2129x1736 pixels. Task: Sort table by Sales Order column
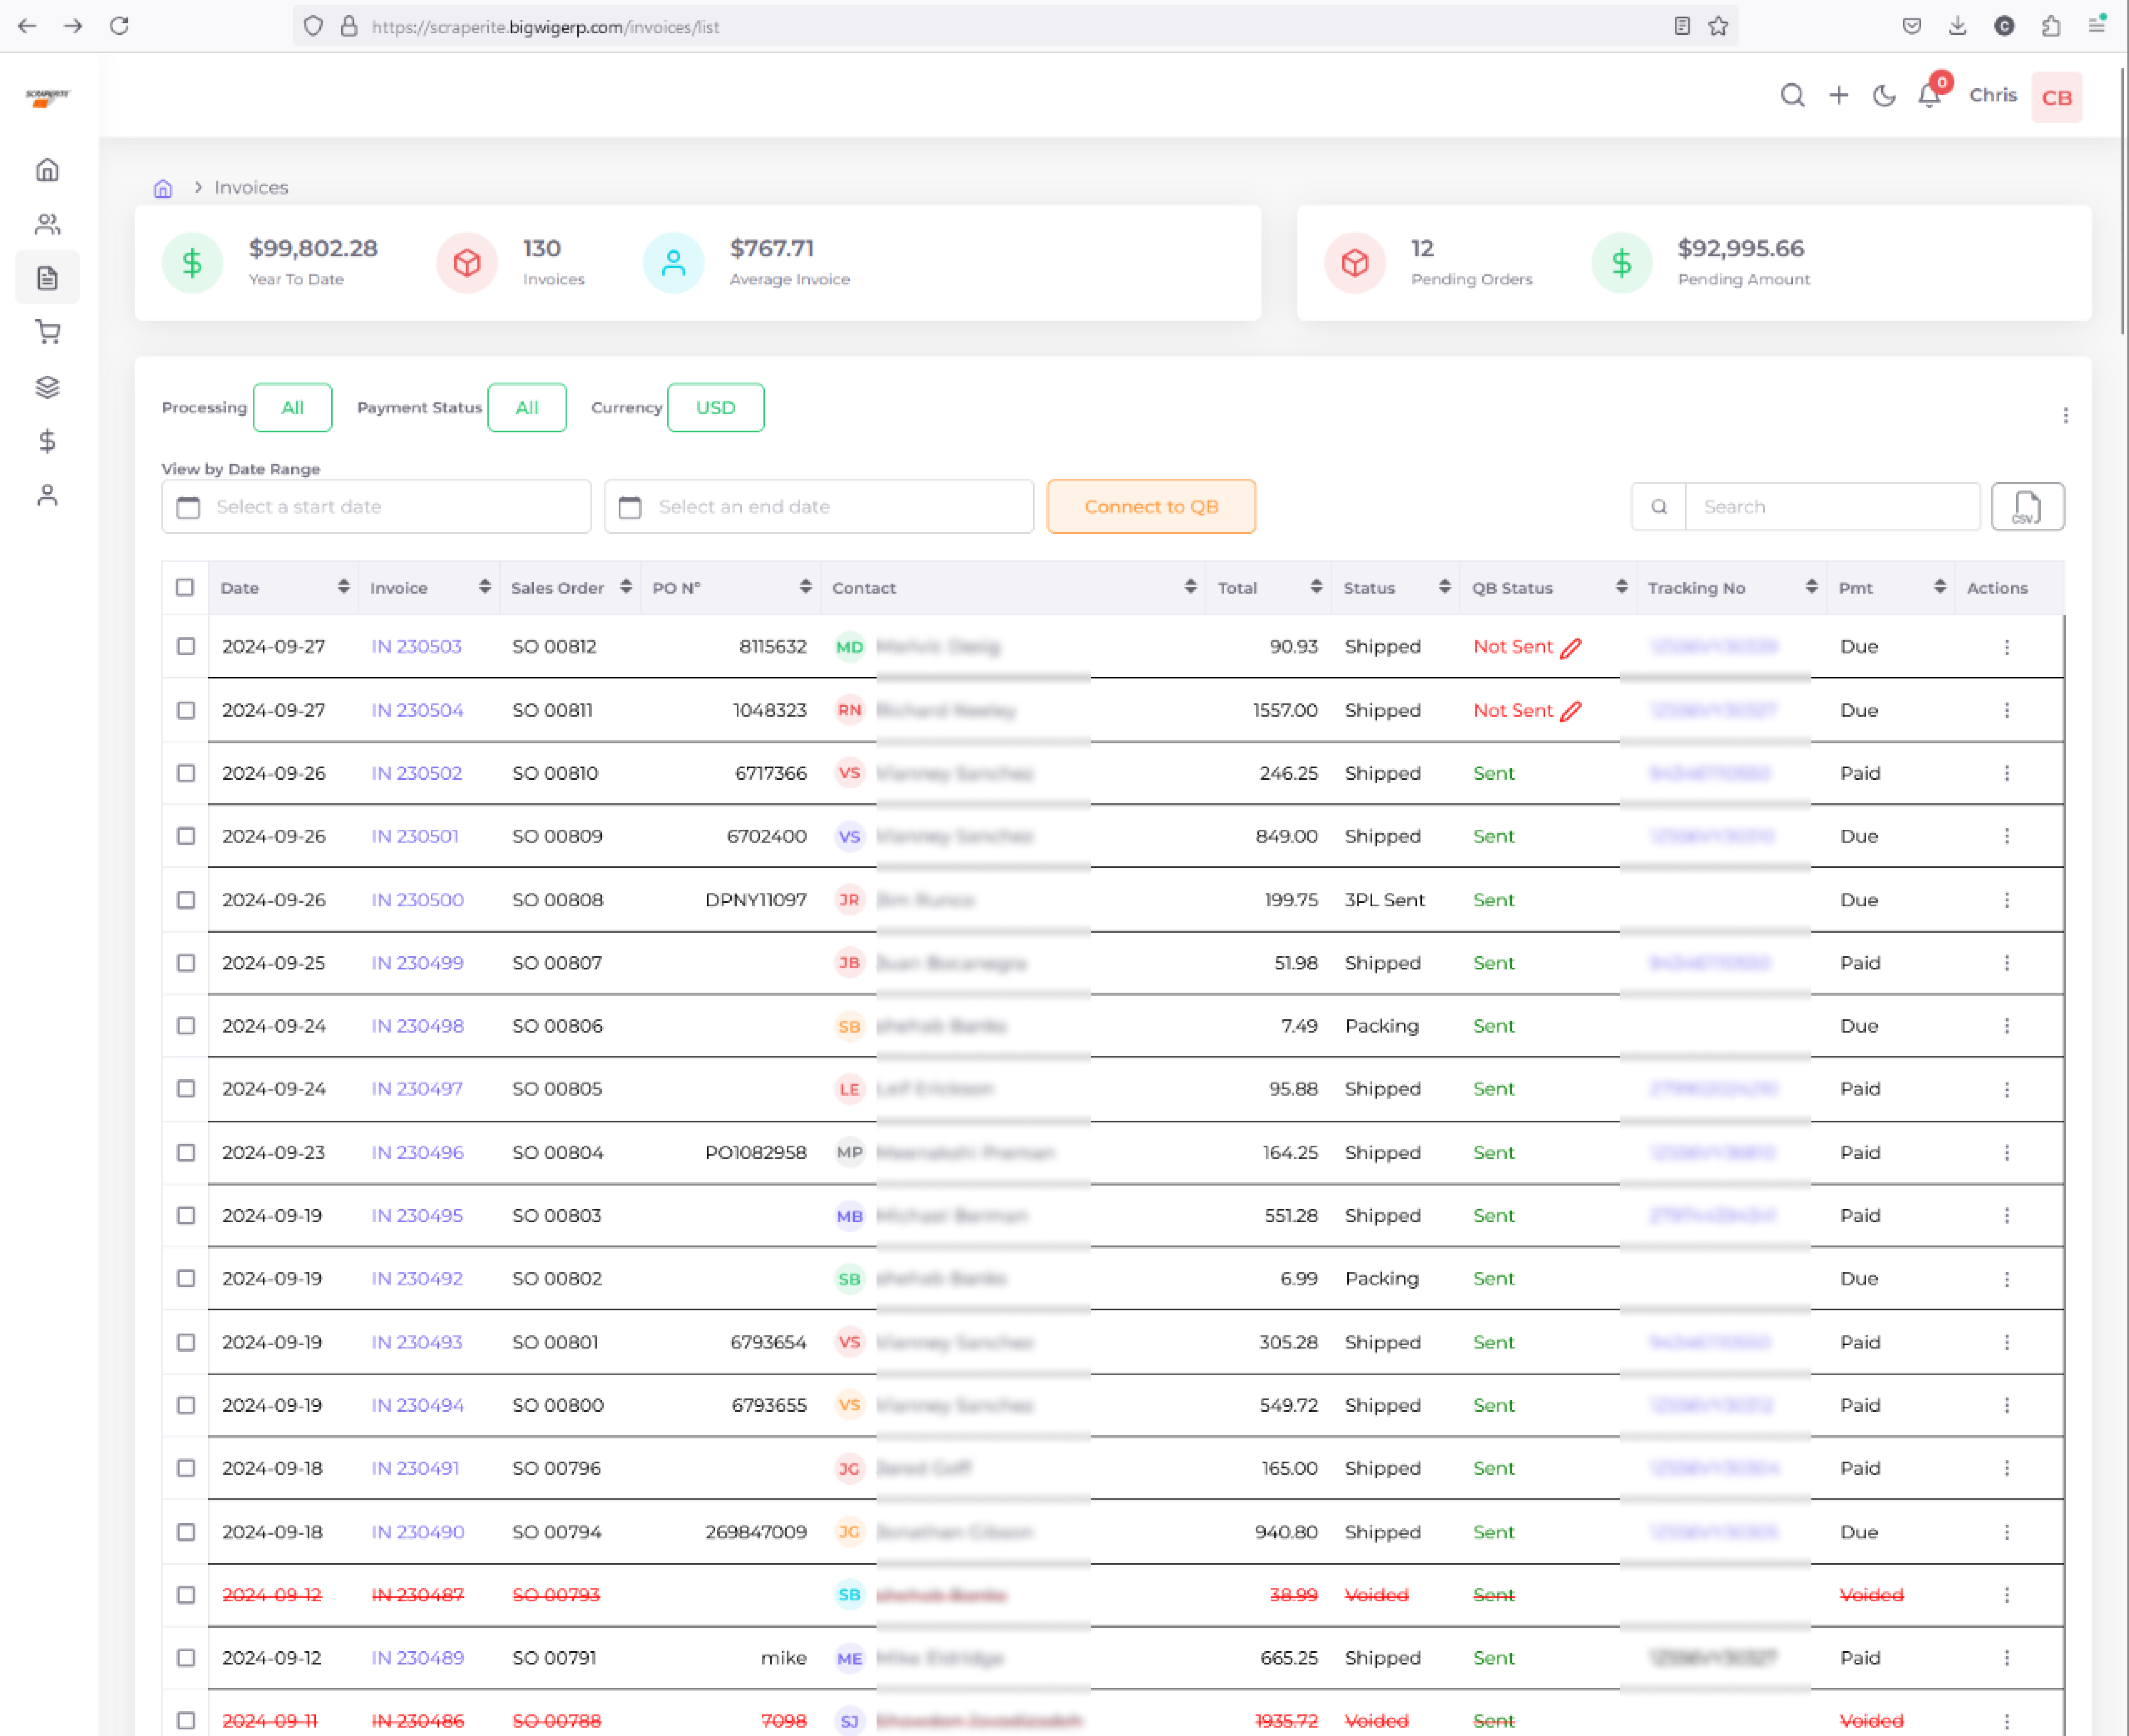coord(626,587)
